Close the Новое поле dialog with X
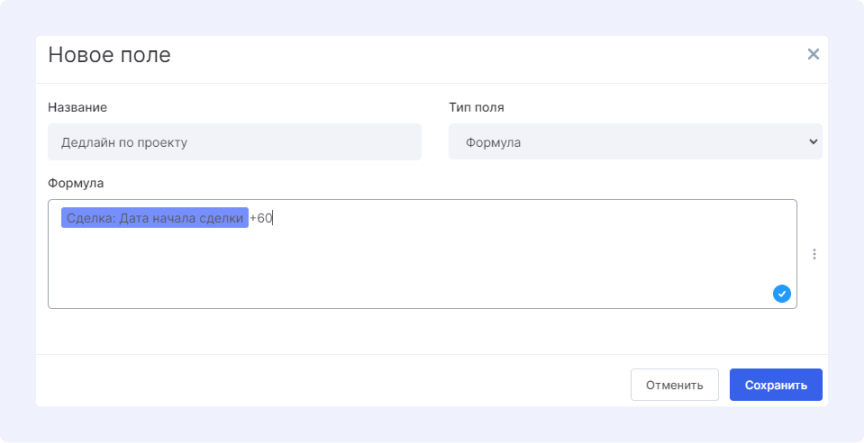Screen dimensions: 864x443 [813, 54]
